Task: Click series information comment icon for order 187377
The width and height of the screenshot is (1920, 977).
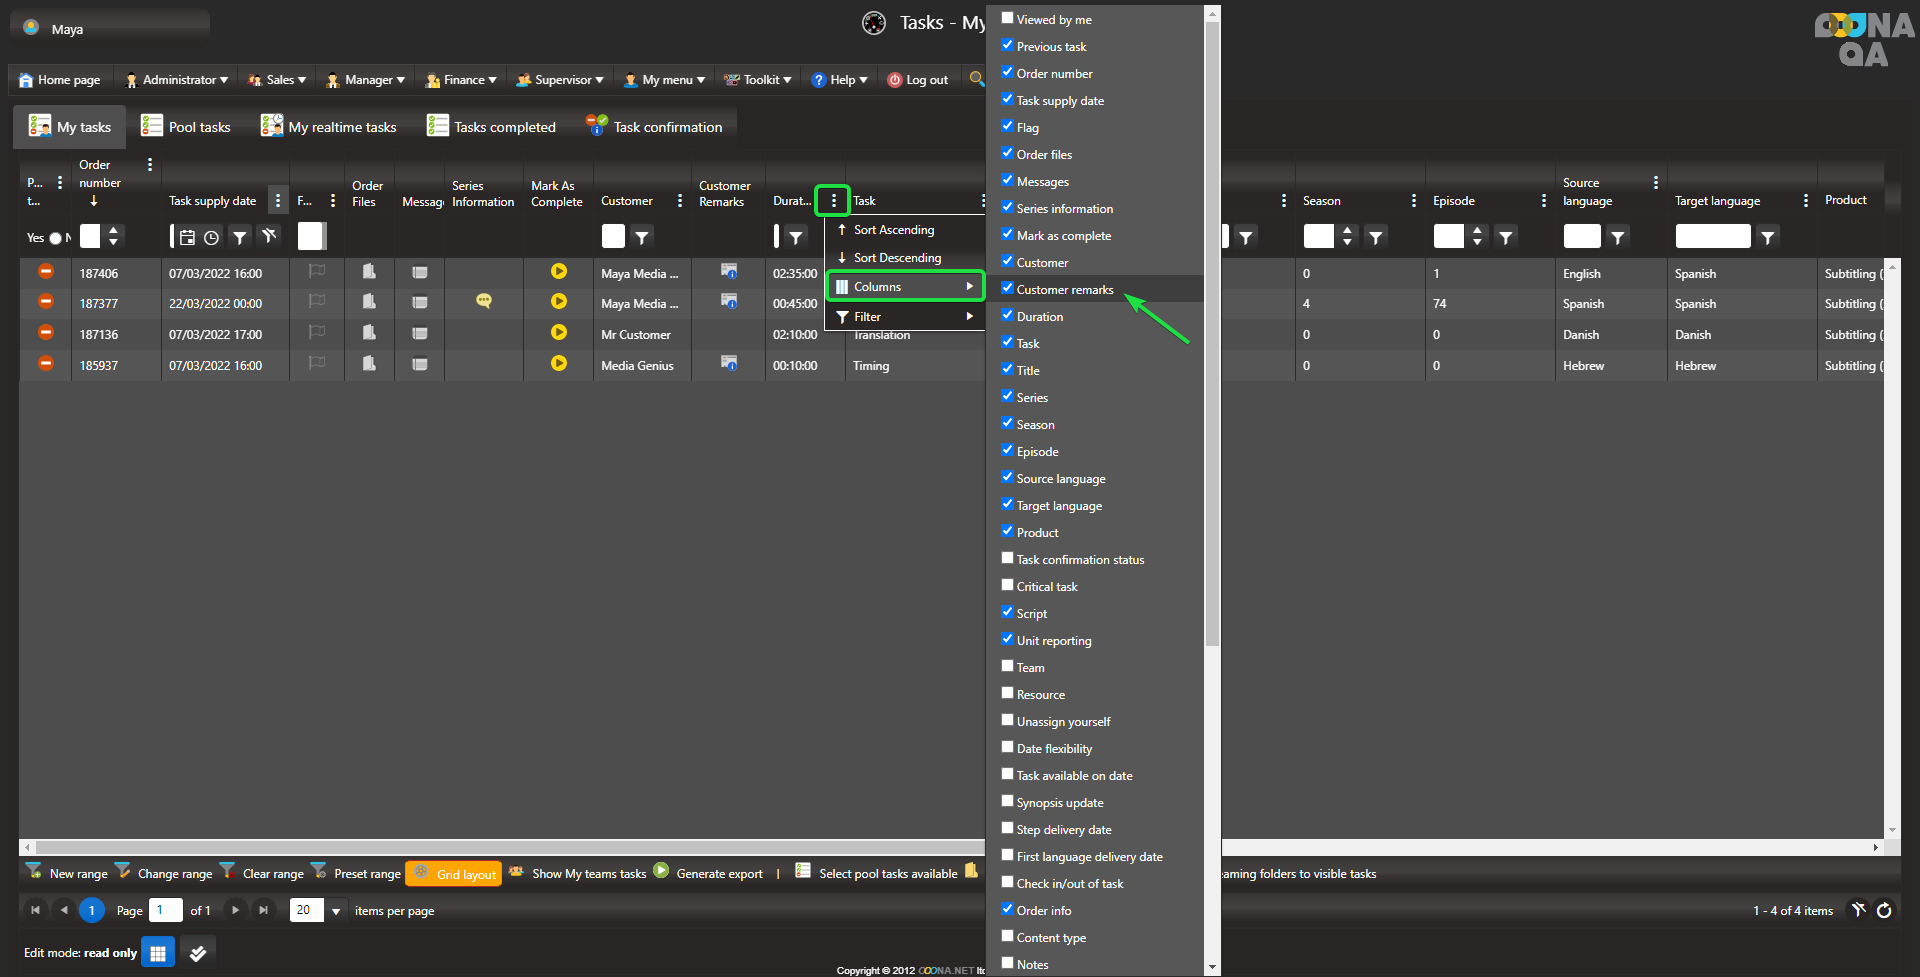Action: [x=484, y=302]
